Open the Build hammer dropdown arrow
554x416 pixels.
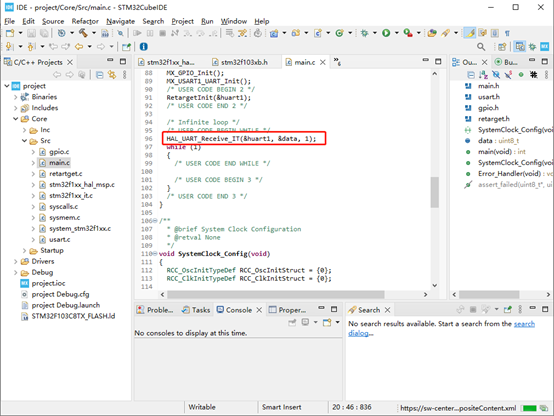coord(94,33)
